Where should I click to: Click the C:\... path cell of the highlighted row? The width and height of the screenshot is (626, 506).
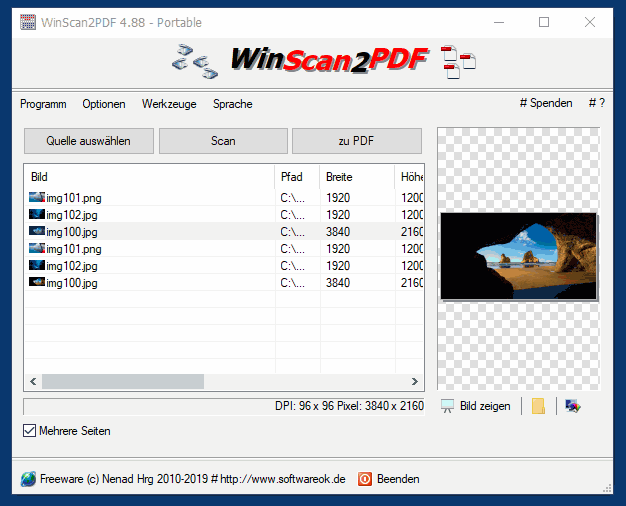(x=293, y=232)
